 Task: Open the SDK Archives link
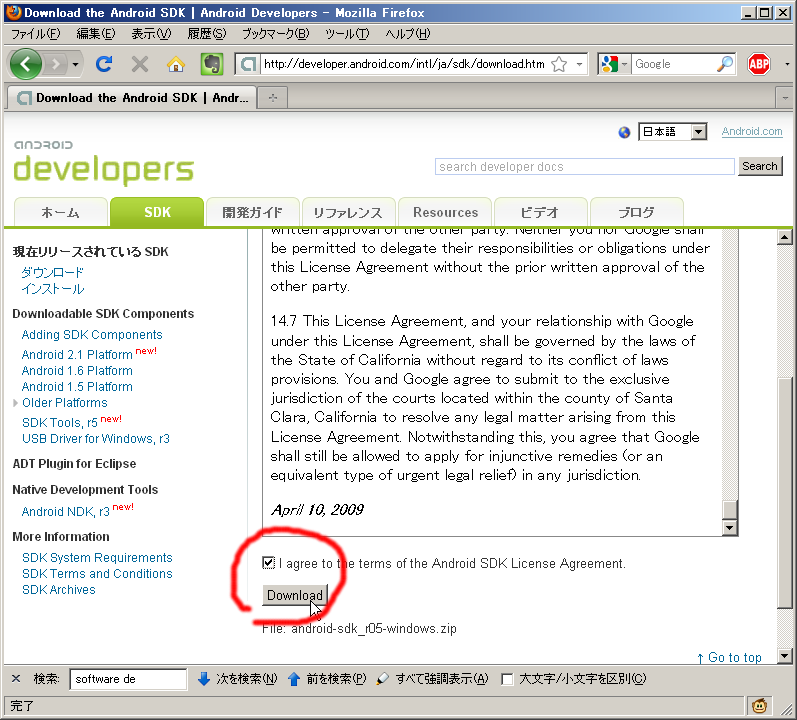coord(58,589)
